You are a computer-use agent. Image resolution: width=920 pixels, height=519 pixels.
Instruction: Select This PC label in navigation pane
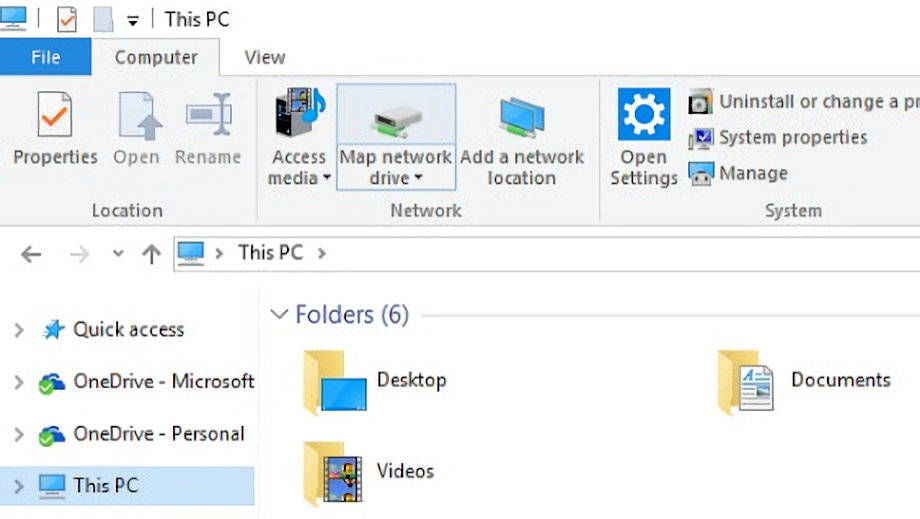106,486
